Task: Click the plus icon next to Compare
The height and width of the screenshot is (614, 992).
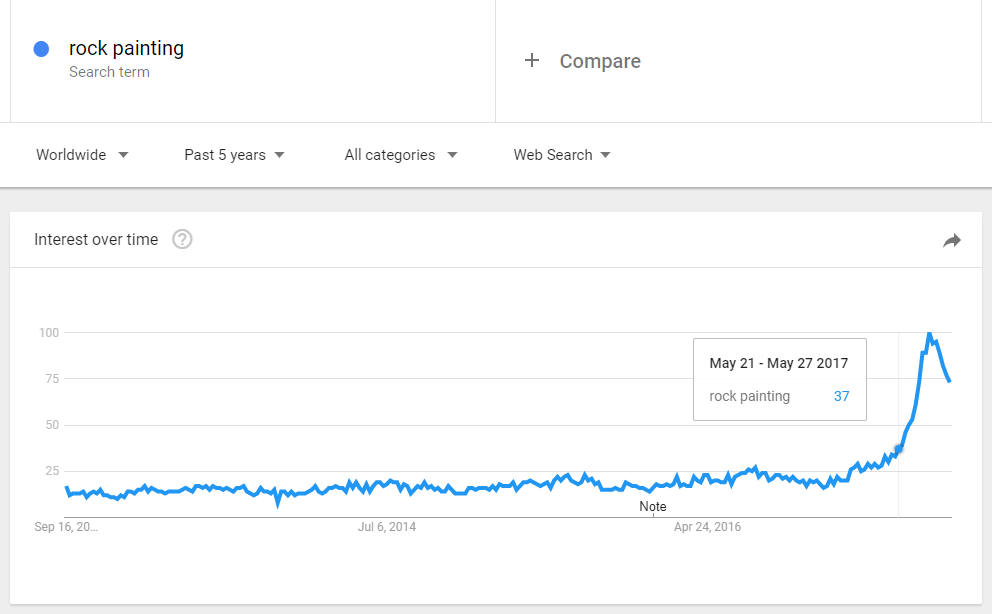Action: (532, 61)
